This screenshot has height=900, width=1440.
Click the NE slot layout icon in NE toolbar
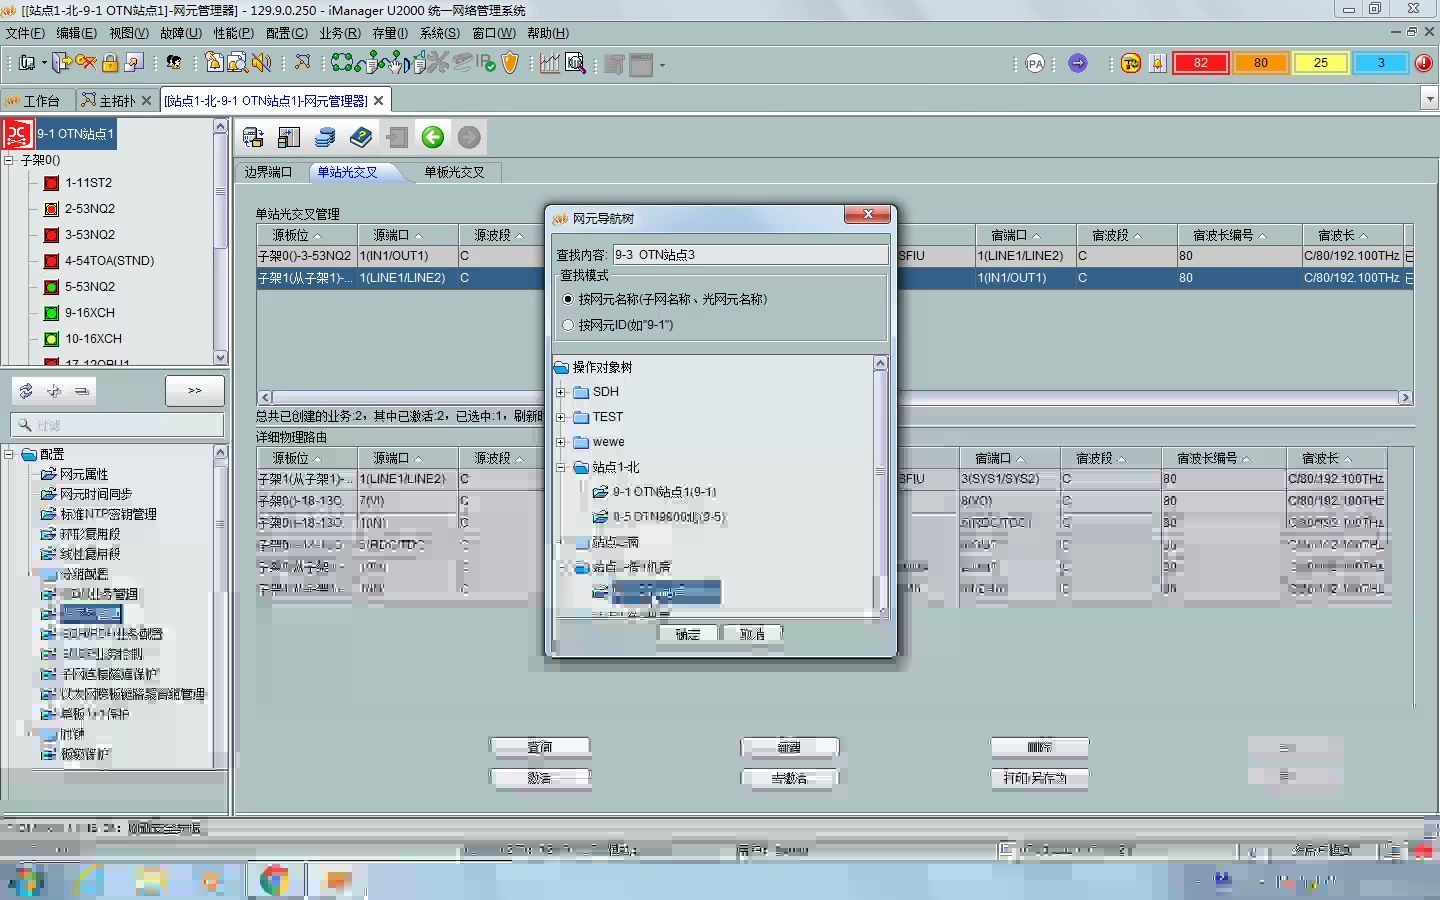pyautogui.click(x=289, y=137)
